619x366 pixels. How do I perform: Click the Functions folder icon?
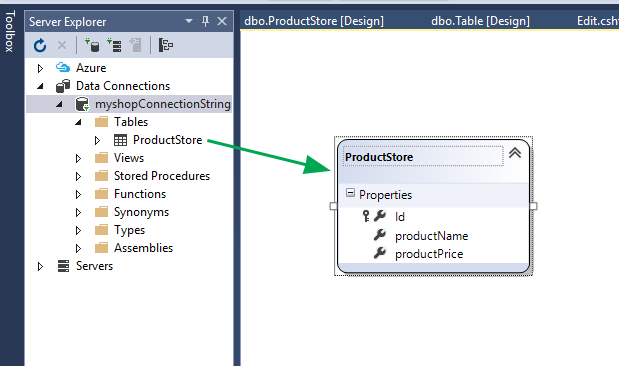pos(101,193)
